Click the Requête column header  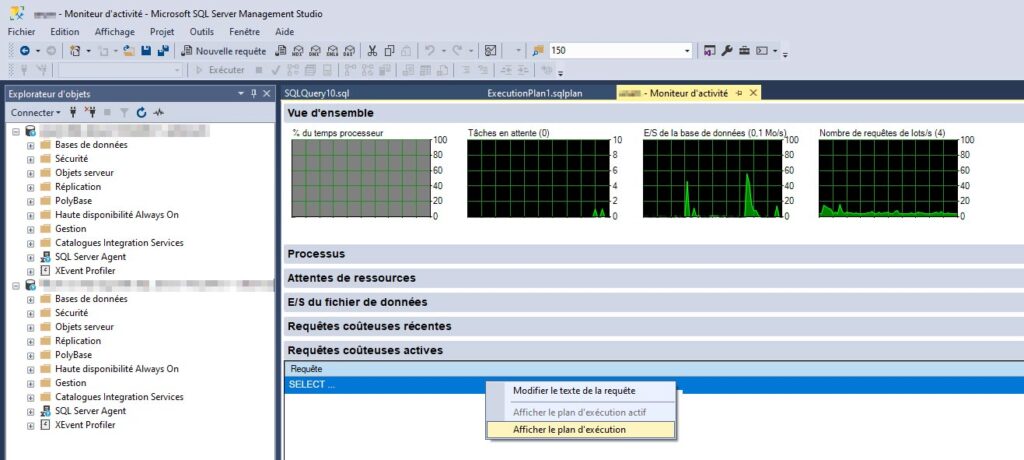pyautogui.click(x=654, y=370)
